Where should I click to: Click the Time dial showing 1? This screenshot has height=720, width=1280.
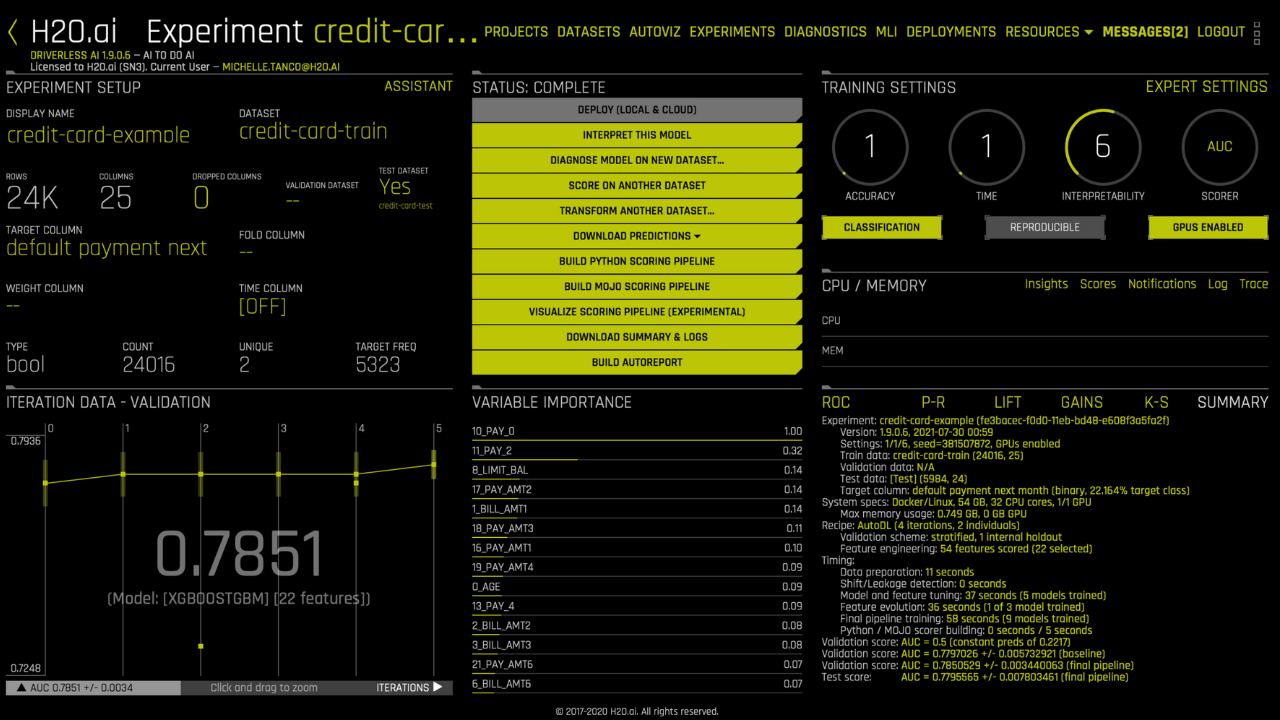coord(987,147)
